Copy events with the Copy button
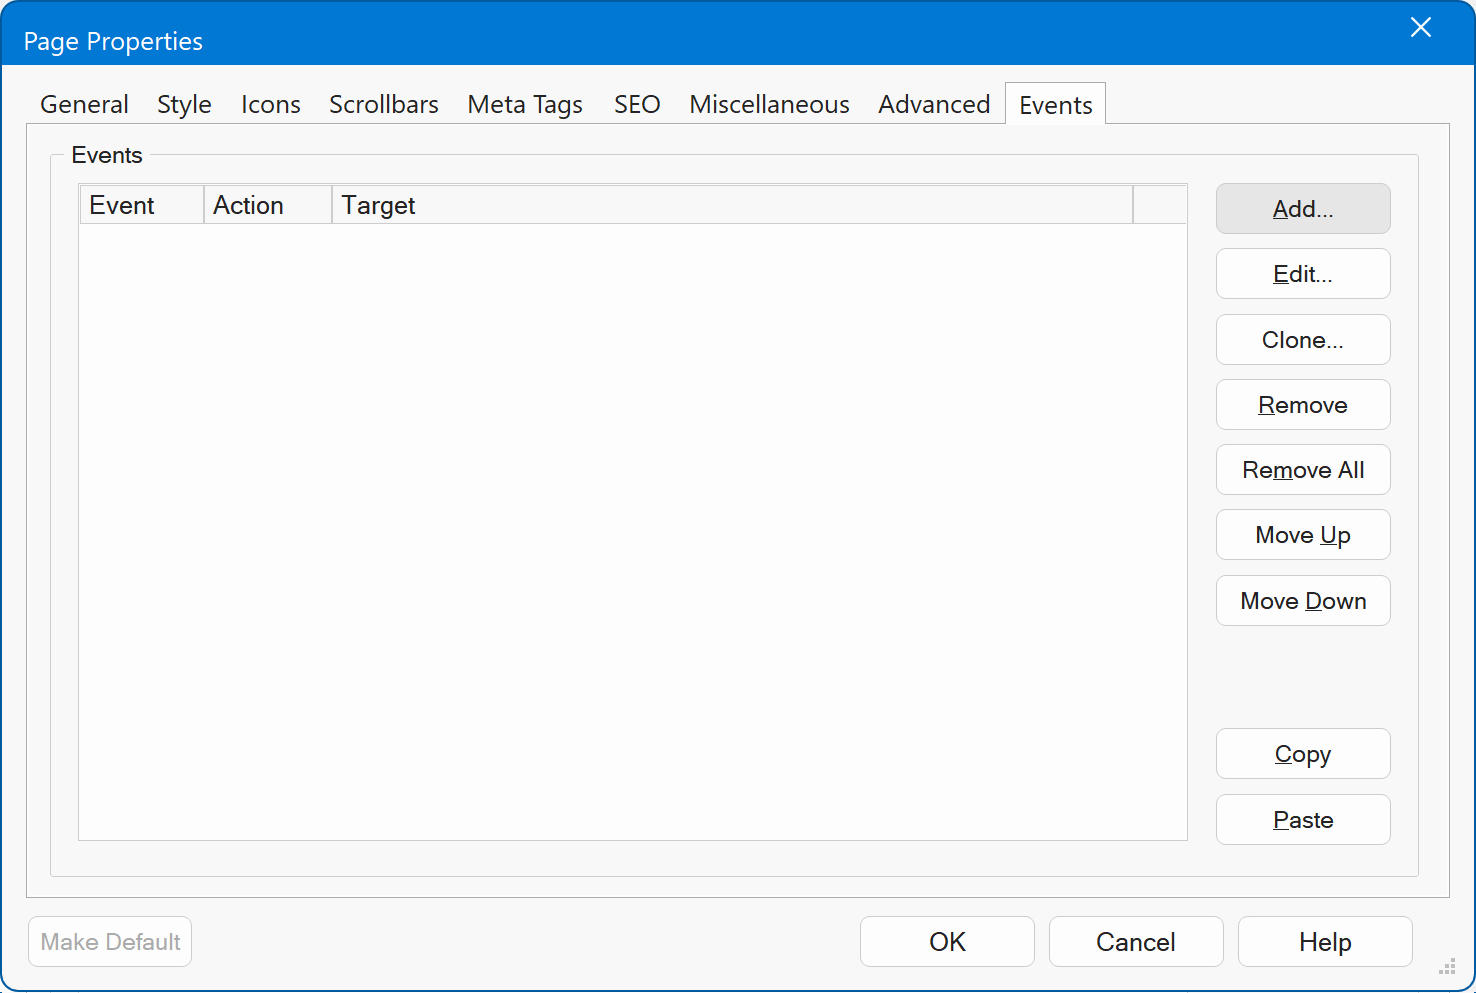1476x993 pixels. coord(1302,754)
